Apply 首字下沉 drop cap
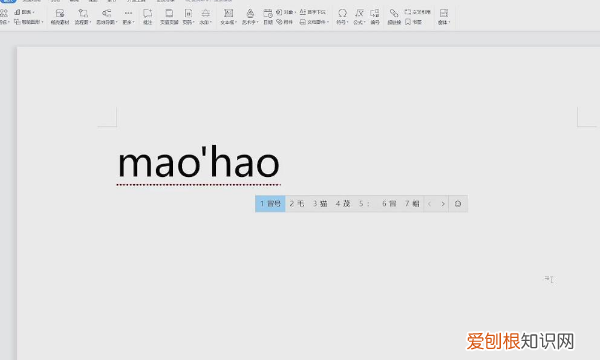This screenshot has width=600, height=360. click(x=313, y=12)
